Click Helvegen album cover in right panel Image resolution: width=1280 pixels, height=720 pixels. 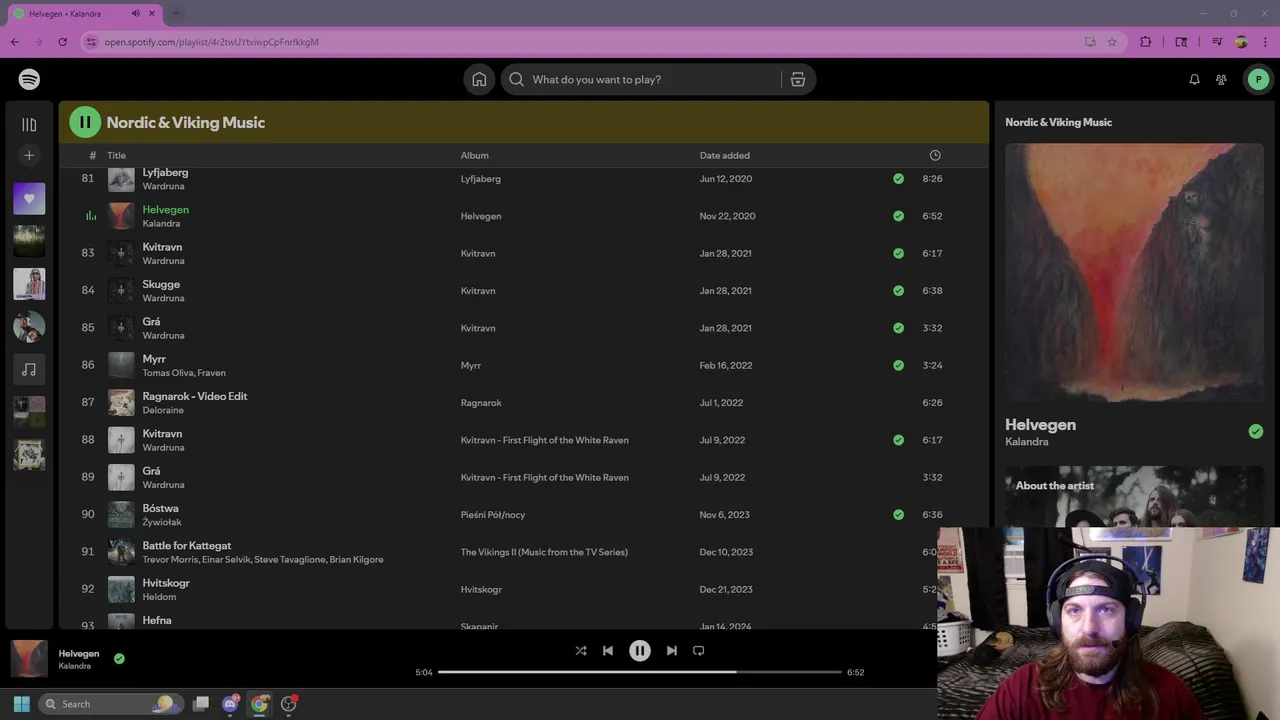click(1134, 273)
